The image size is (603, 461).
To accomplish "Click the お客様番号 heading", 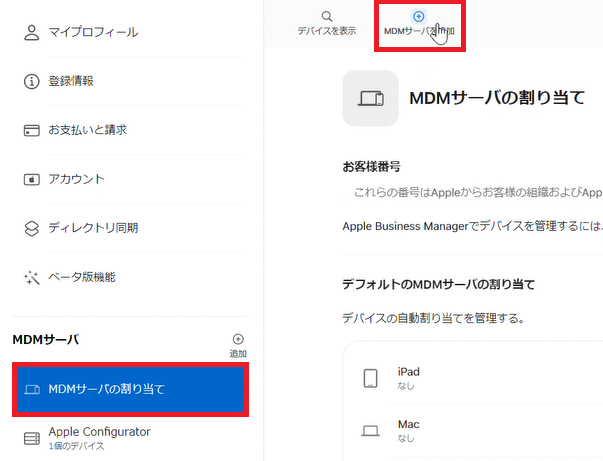I will coord(371,166).
